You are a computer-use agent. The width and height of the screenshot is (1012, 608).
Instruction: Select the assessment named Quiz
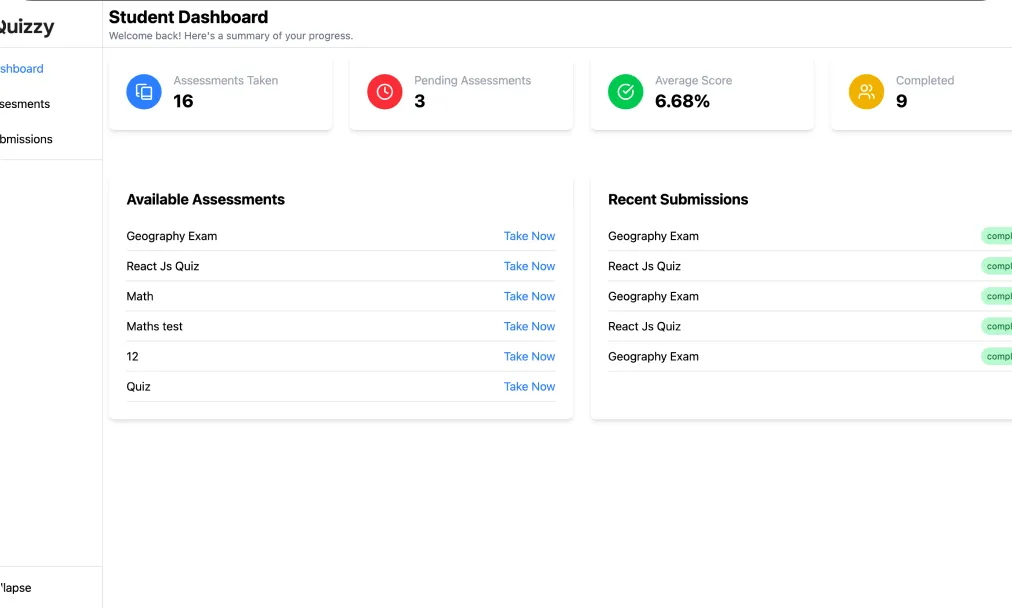(138, 387)
